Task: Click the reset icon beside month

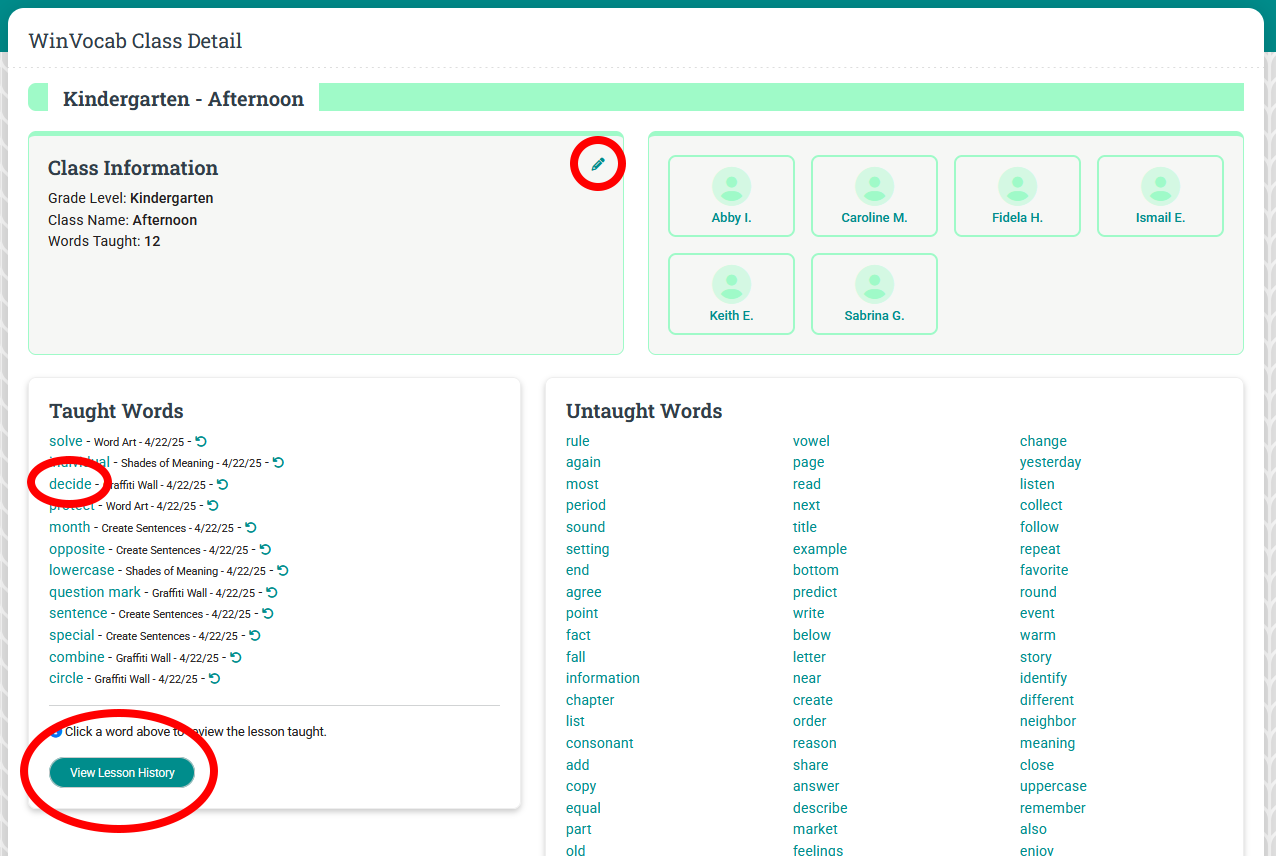Action: [251, 527]
